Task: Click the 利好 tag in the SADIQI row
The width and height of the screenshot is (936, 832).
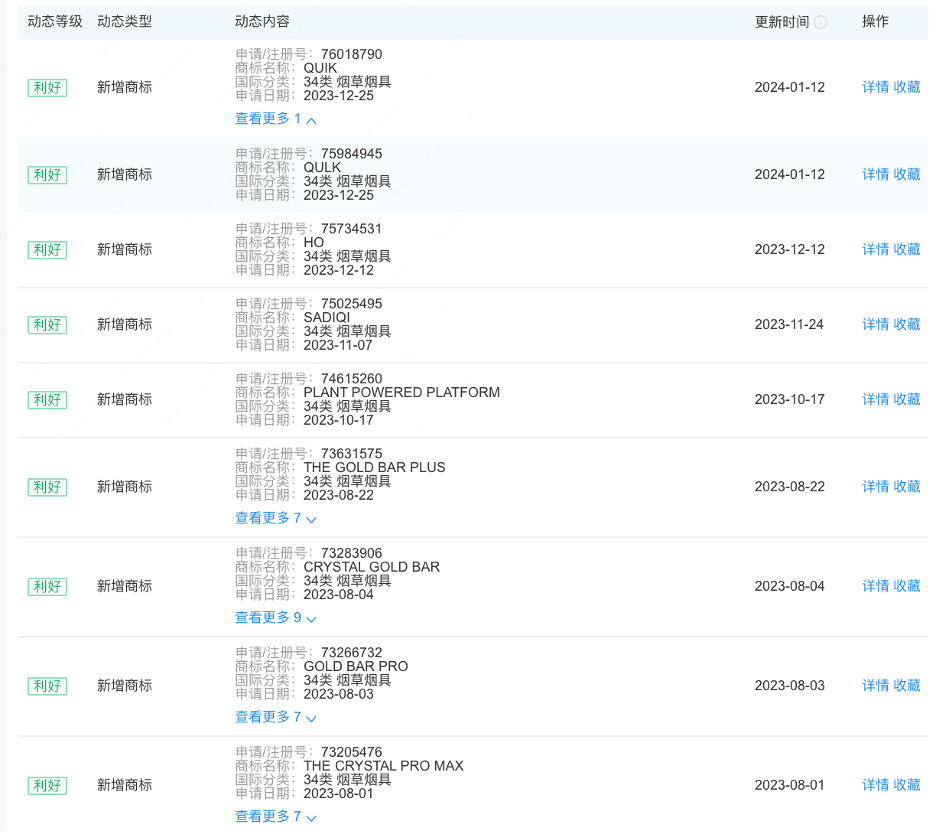Action: [x=47, y=325]
